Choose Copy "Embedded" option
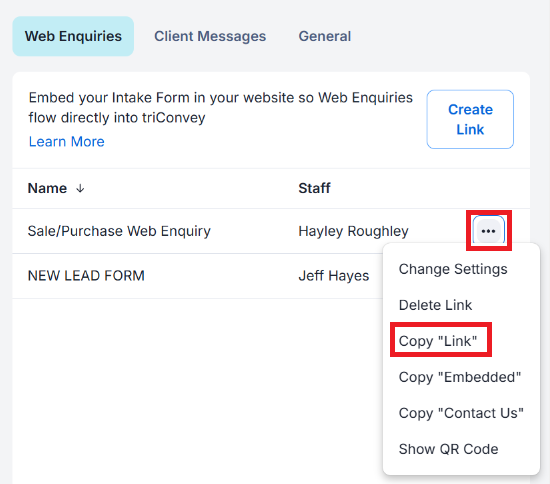The image size is (550, 484). tap(460, 377)
